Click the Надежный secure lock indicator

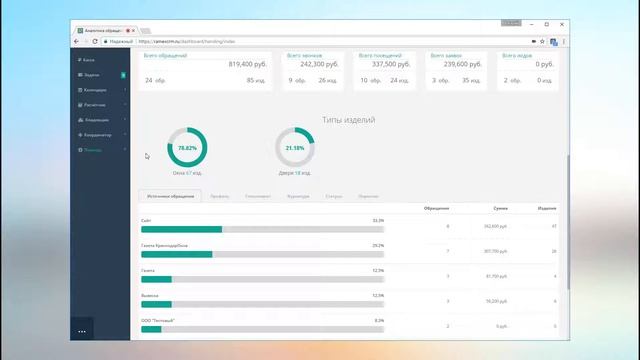point(118,41)
